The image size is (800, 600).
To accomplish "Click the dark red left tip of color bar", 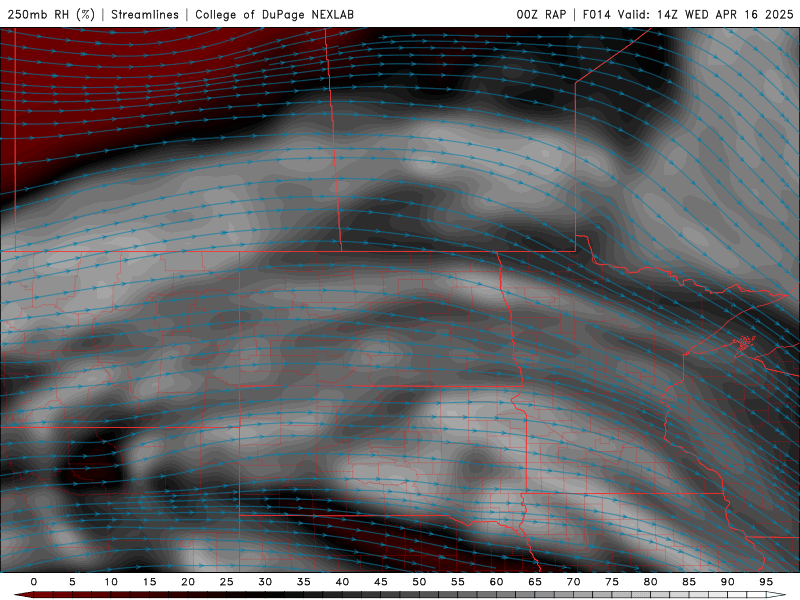I will tap(24, 595).
